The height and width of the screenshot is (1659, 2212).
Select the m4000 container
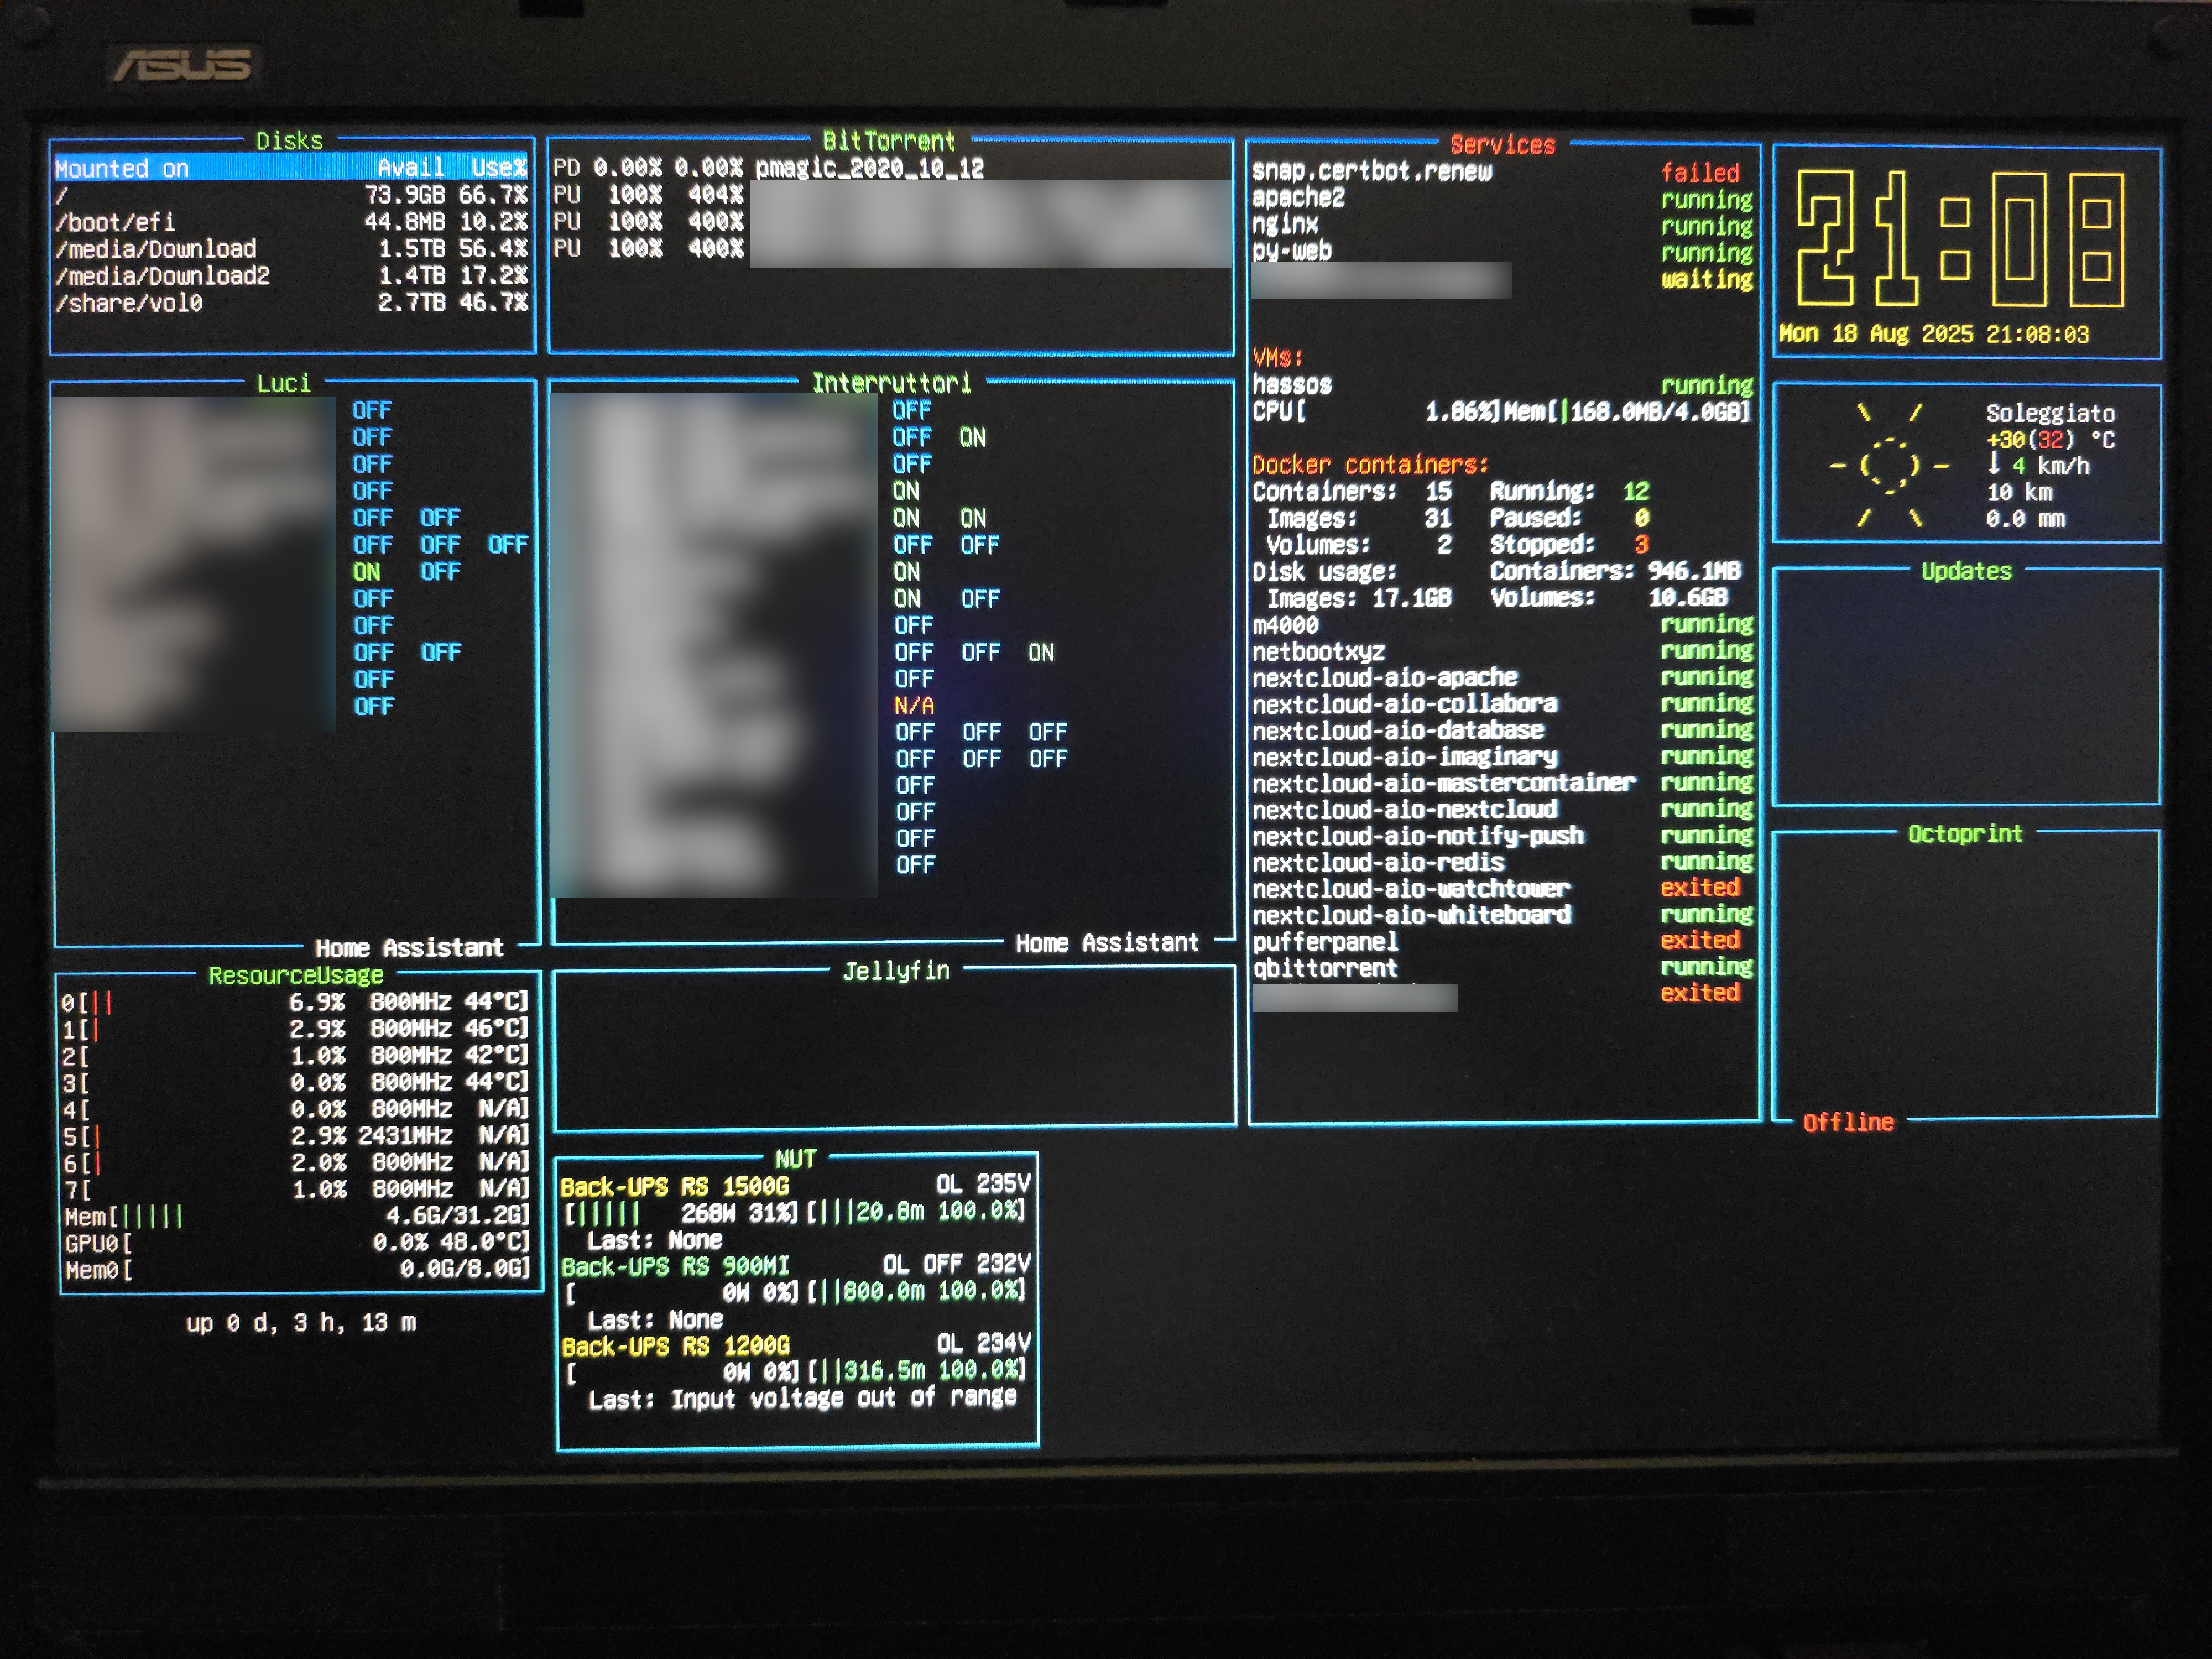[x=1502, y=625]
